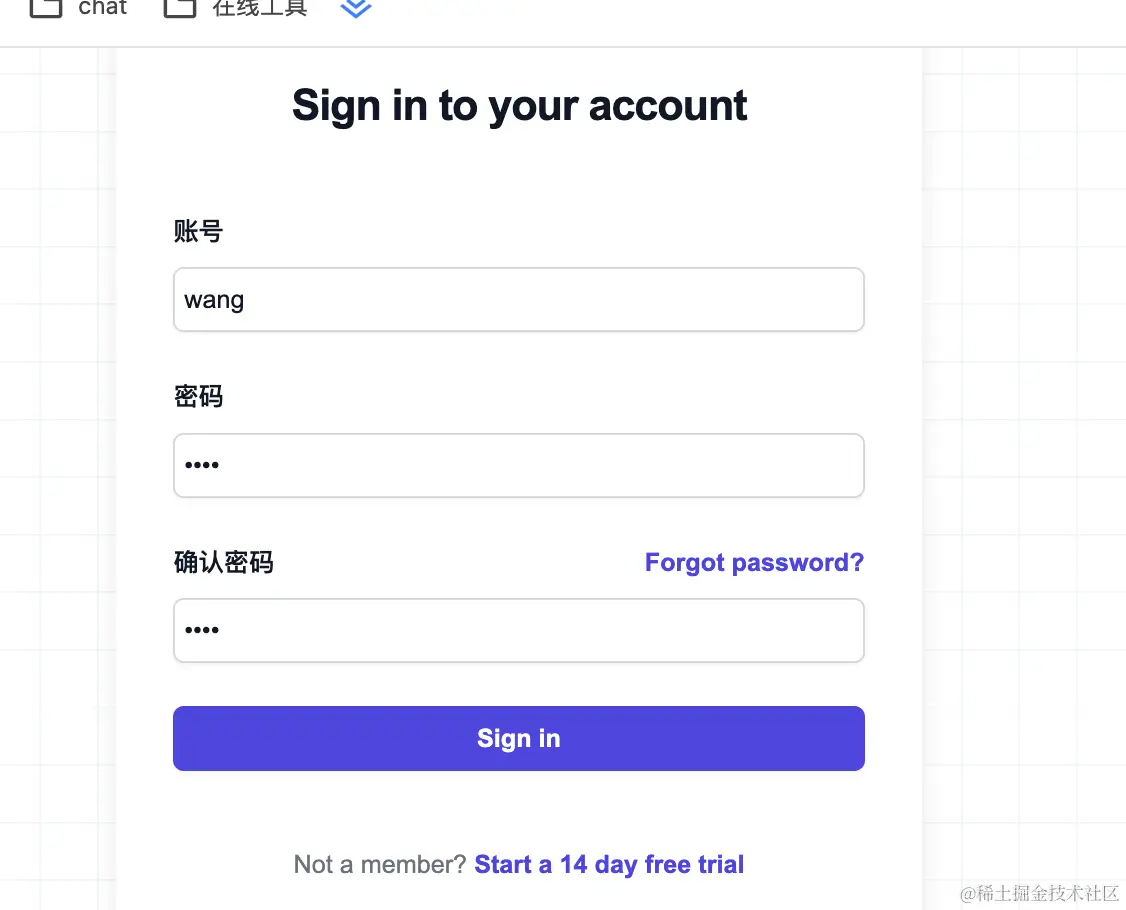Image resolution: width=1126 pixels, height=910 pixels.
Task: Focus the 账号 field containing wang
Action: [518, 300]
